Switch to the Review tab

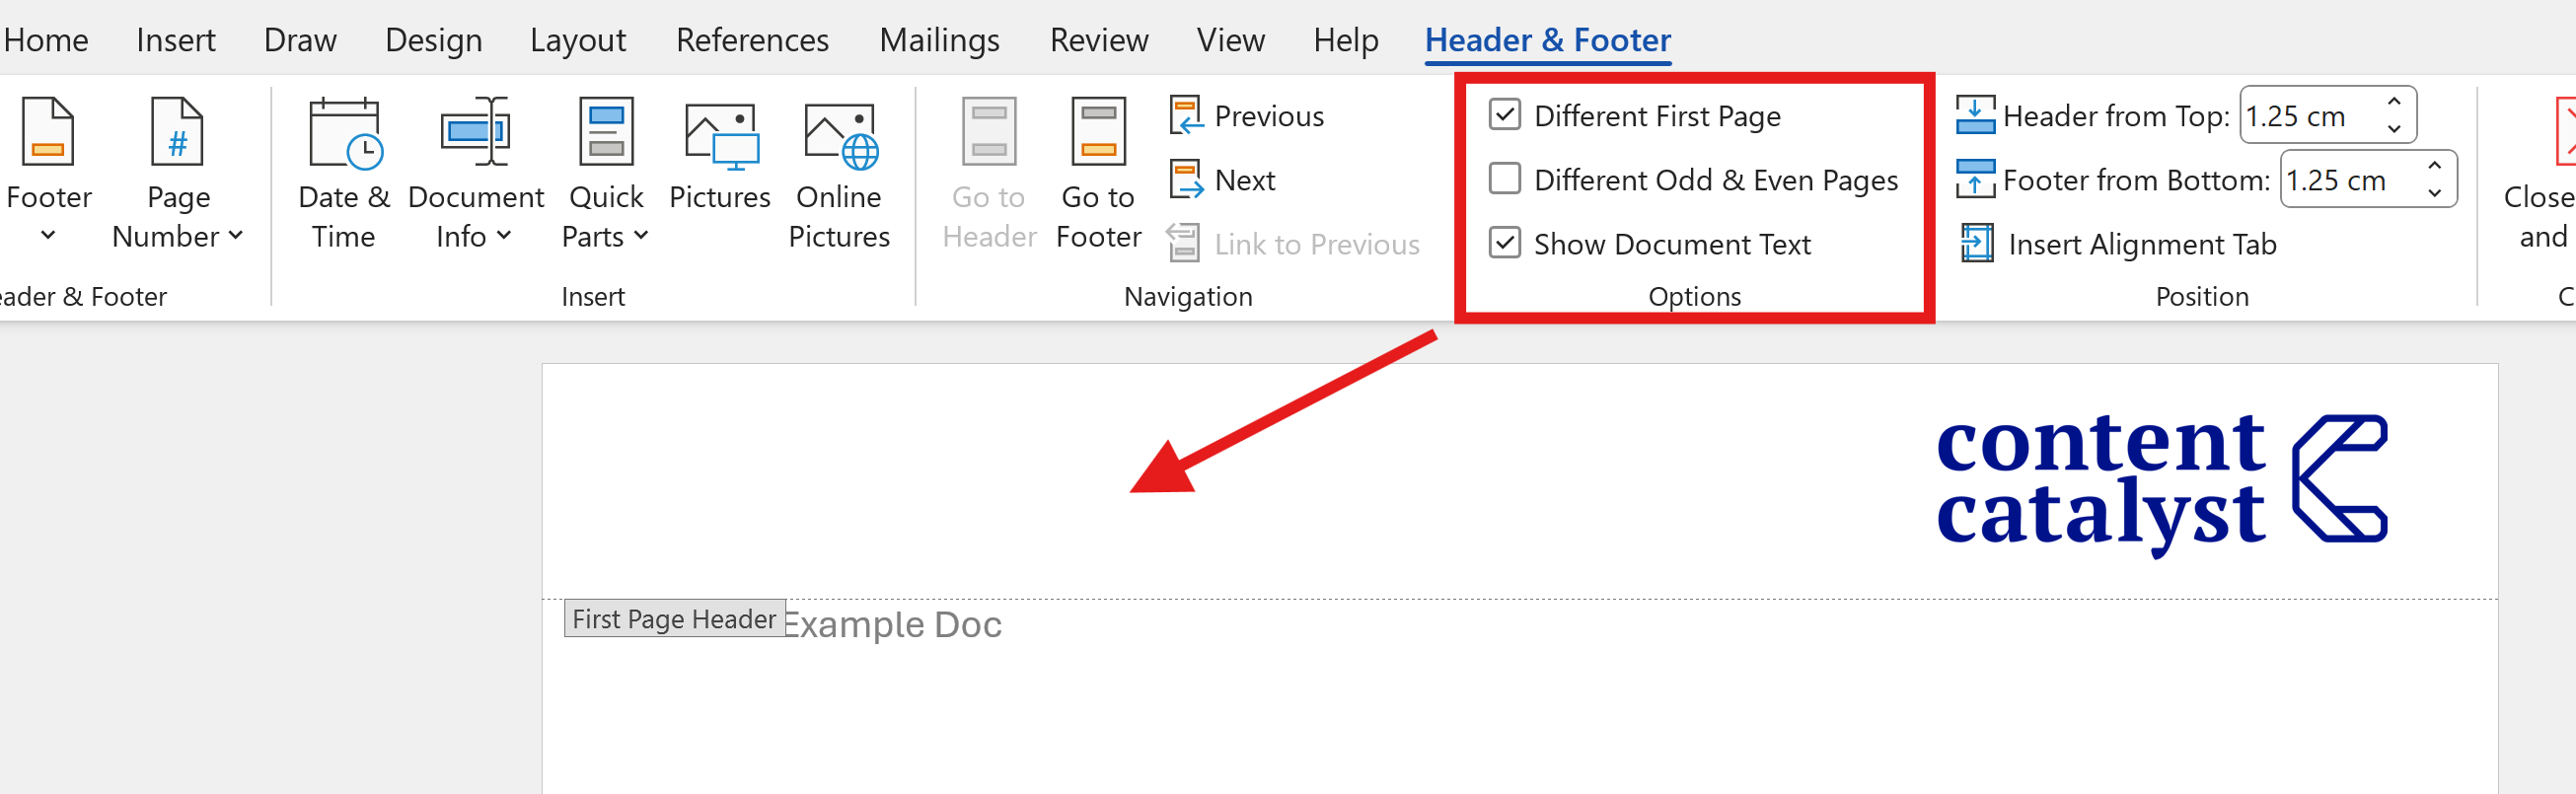point(1098,40)
